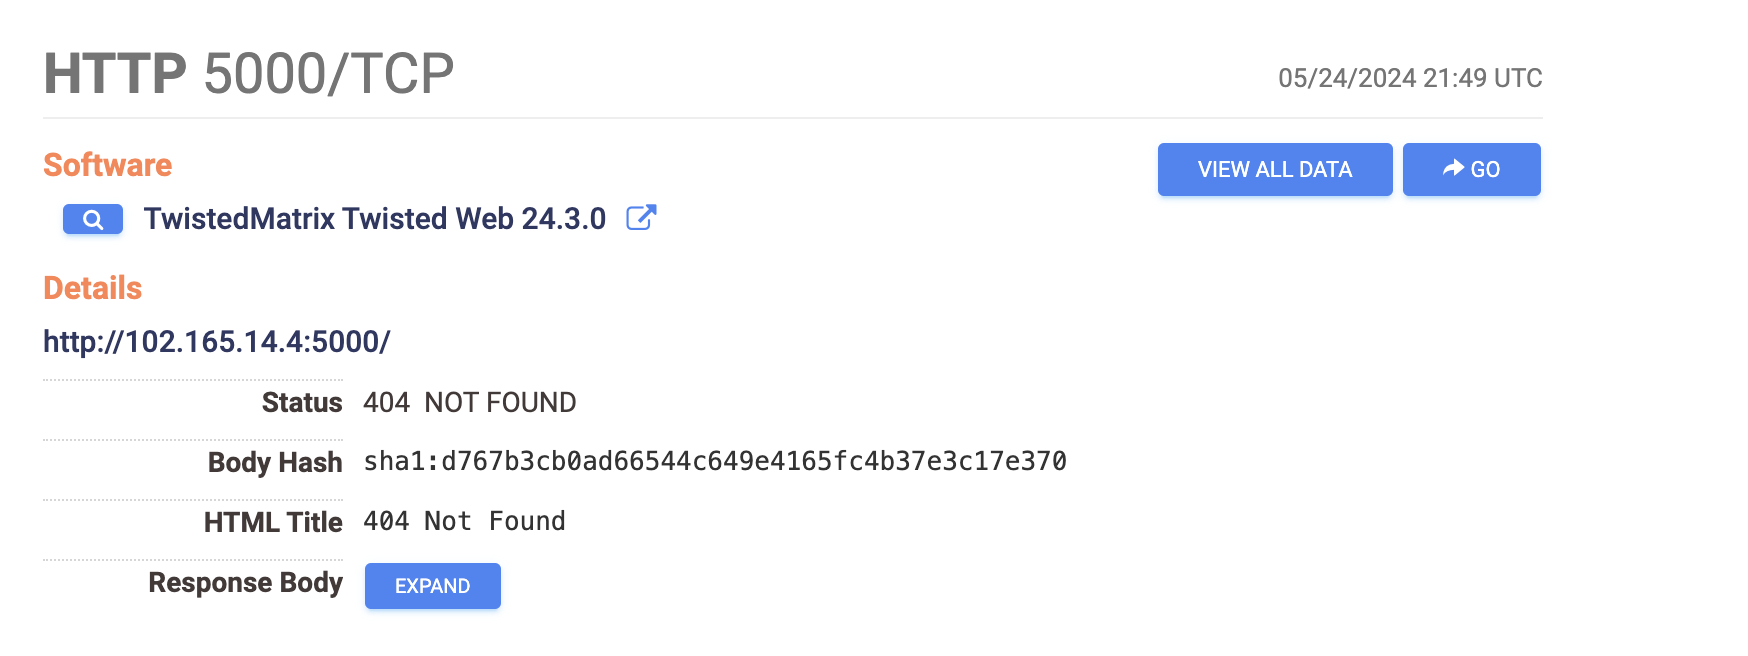Click the 05/24/2024 21:49 UTC timestamp

[x=1410, y=78]
